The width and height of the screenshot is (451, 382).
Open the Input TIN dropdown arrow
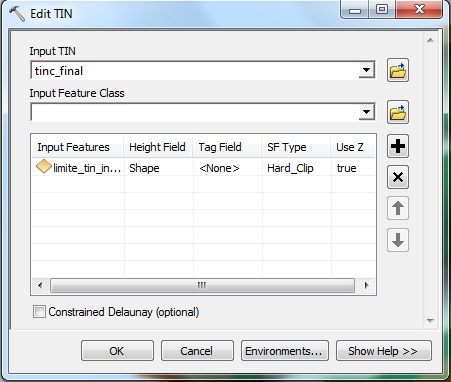click(x=366, y=70)
